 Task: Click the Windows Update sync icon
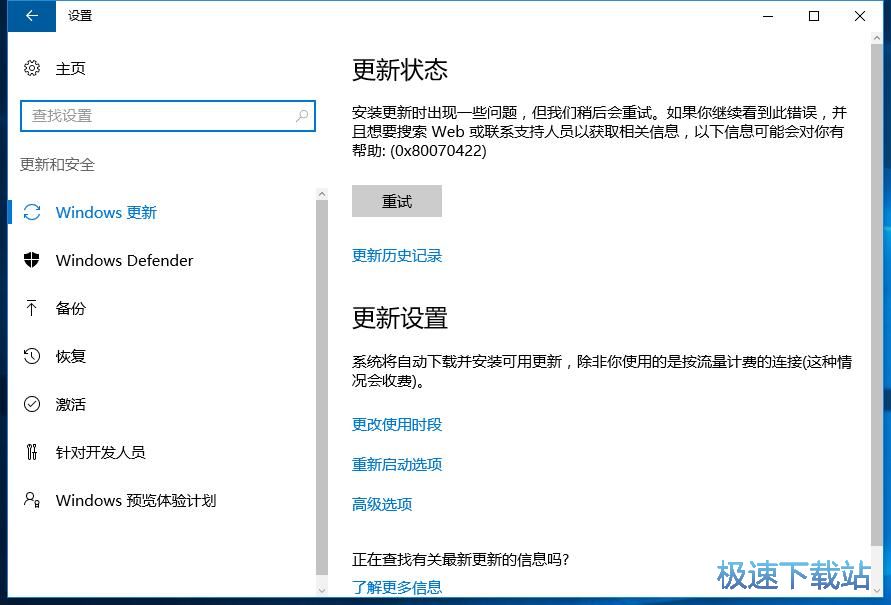point(32,212)
